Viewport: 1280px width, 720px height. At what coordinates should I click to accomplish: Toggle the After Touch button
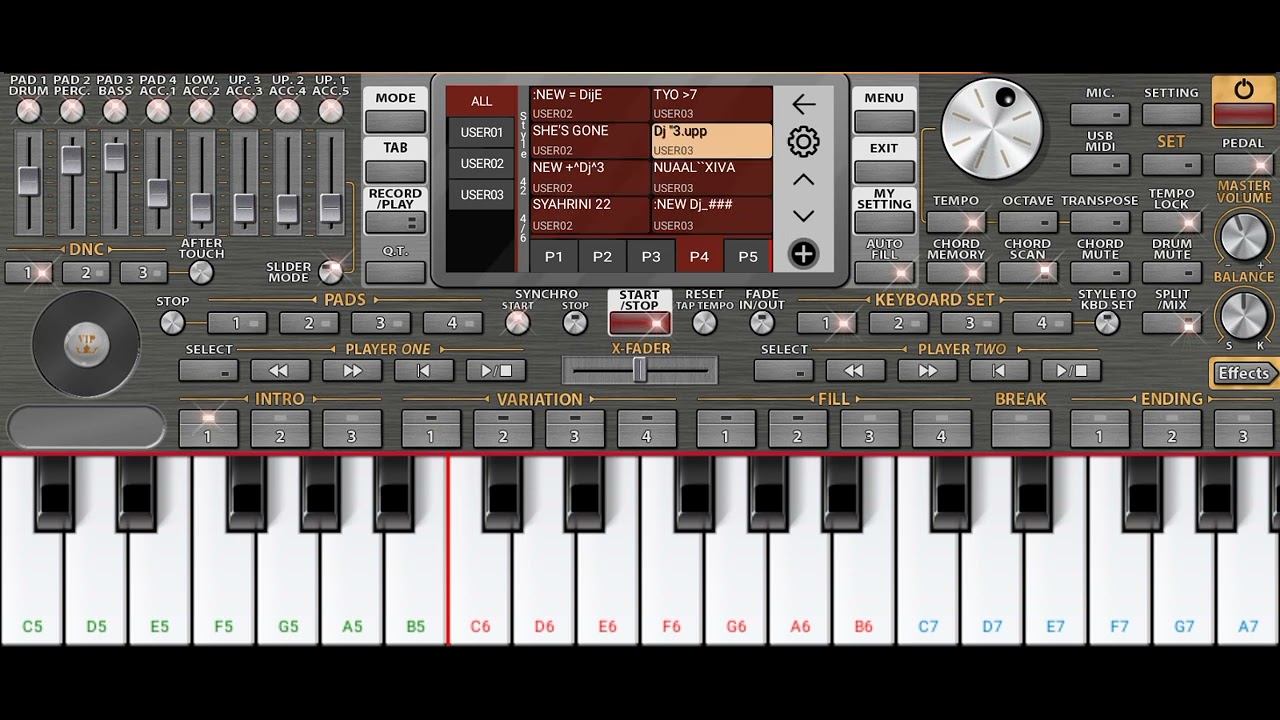(201, 273)
